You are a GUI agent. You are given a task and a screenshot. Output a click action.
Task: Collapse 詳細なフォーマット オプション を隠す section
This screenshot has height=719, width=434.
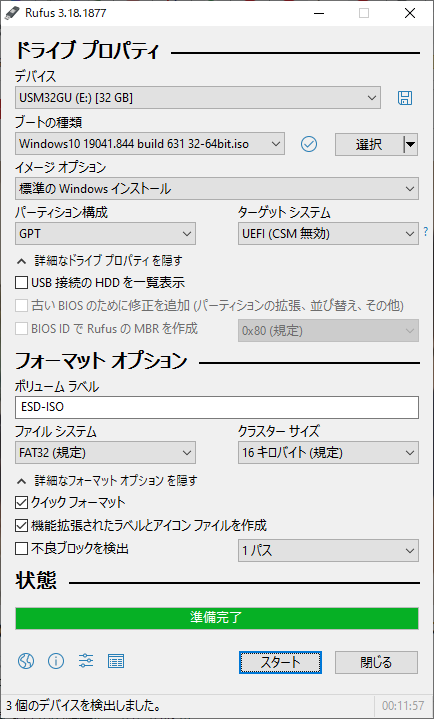(x=107, y=481)
